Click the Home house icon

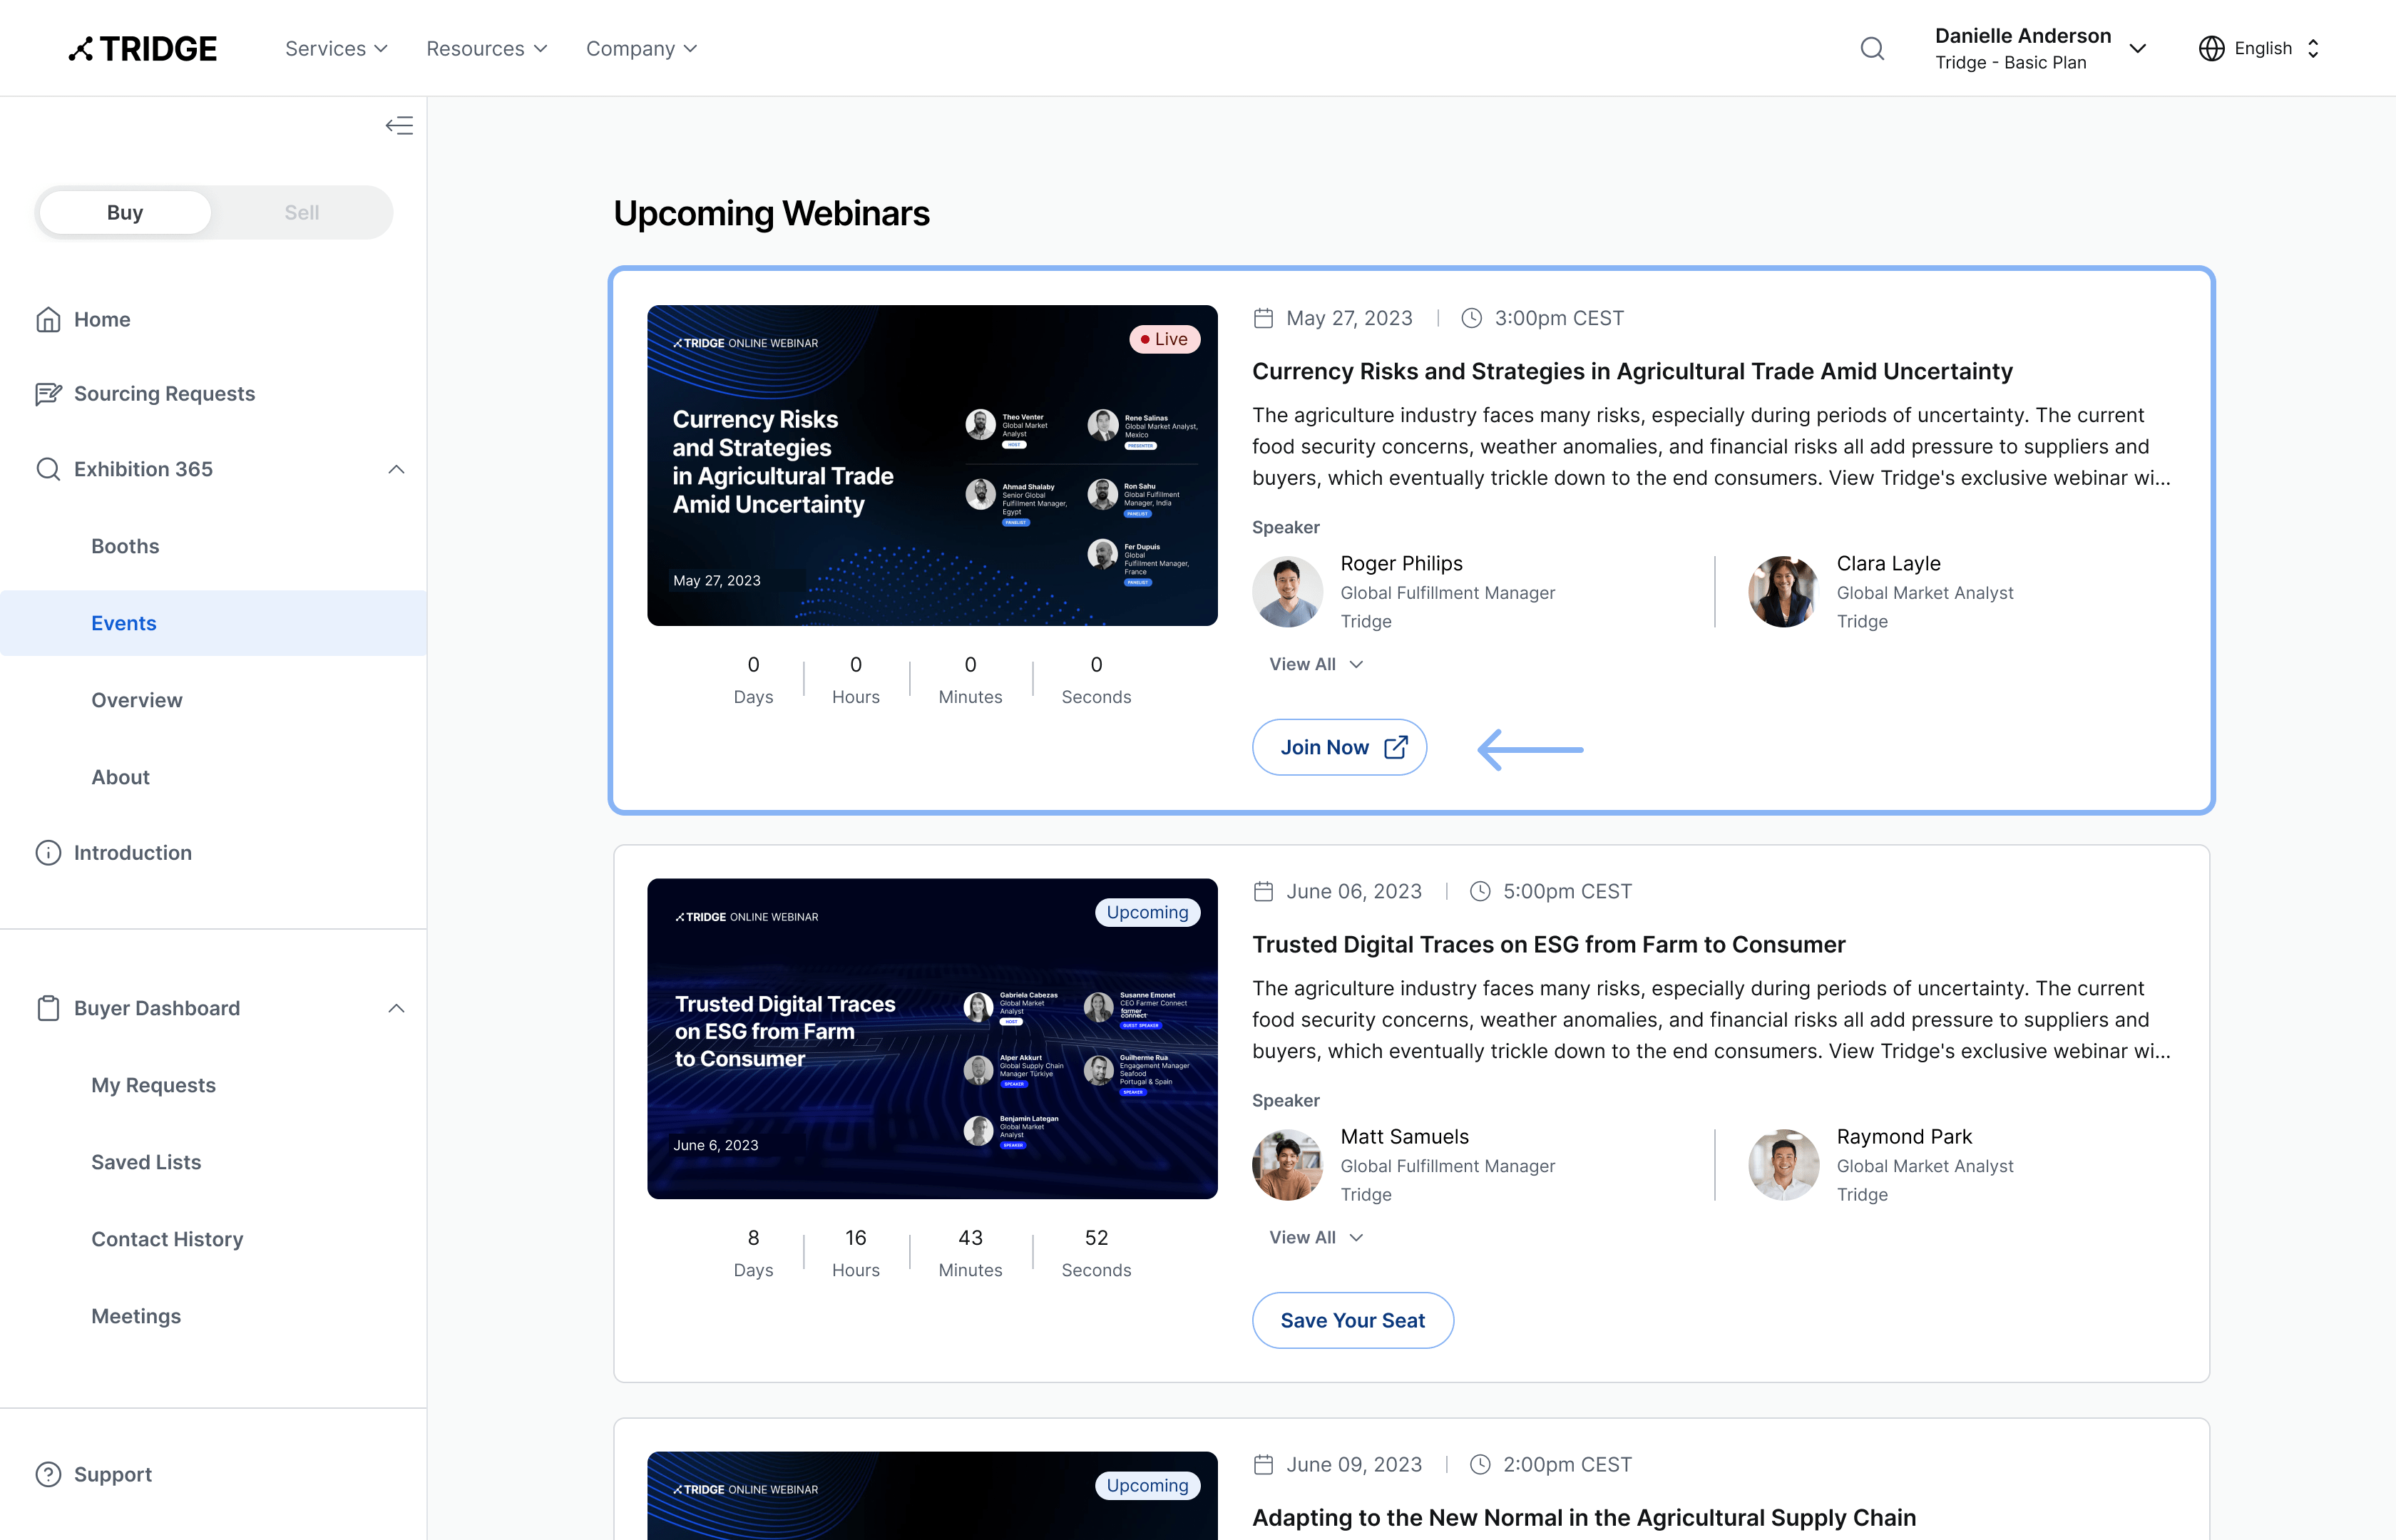(x=48, y=319)
